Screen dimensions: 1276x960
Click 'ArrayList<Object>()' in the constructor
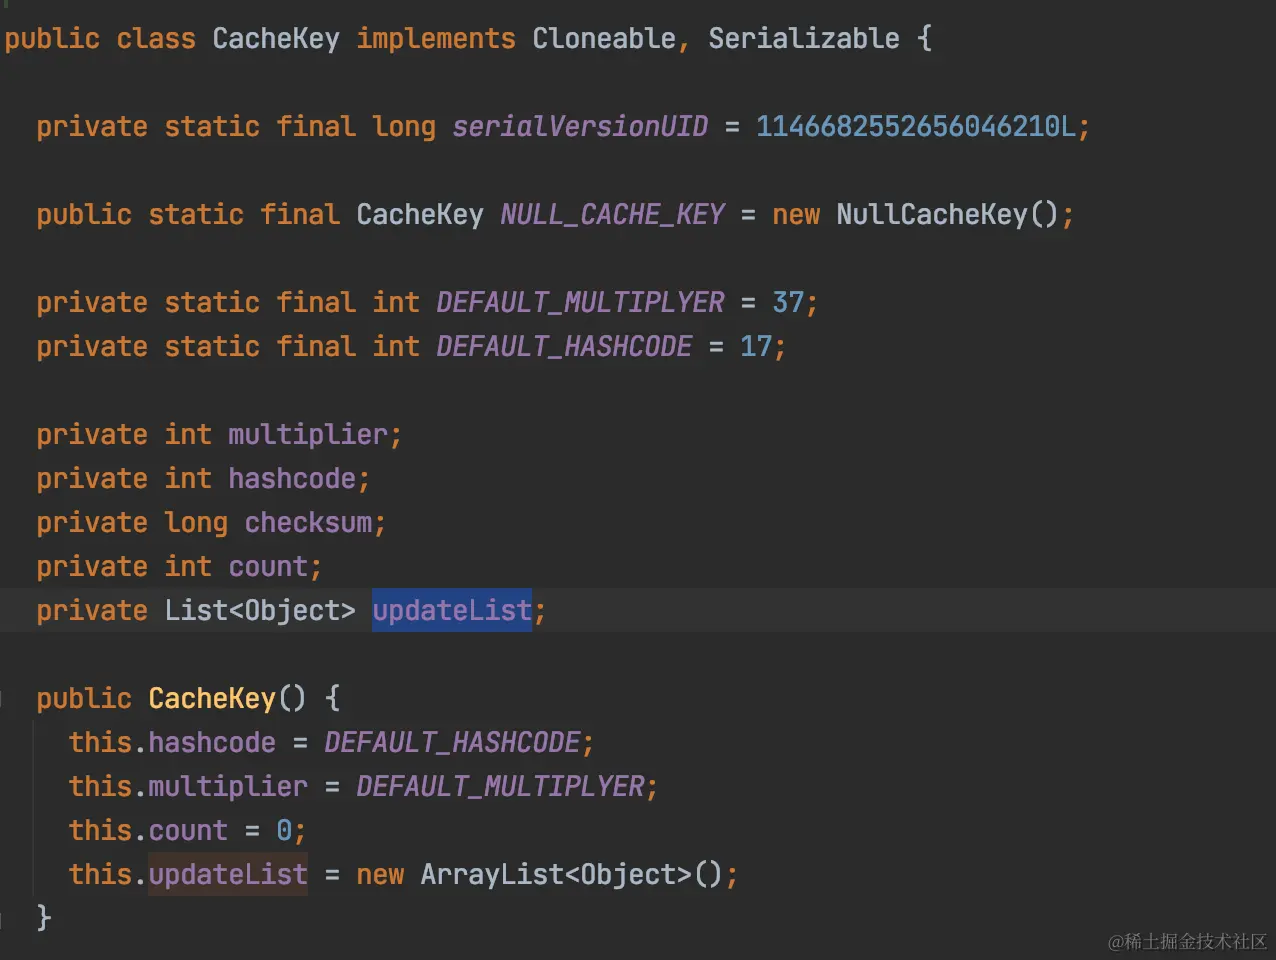click(572, 875)
